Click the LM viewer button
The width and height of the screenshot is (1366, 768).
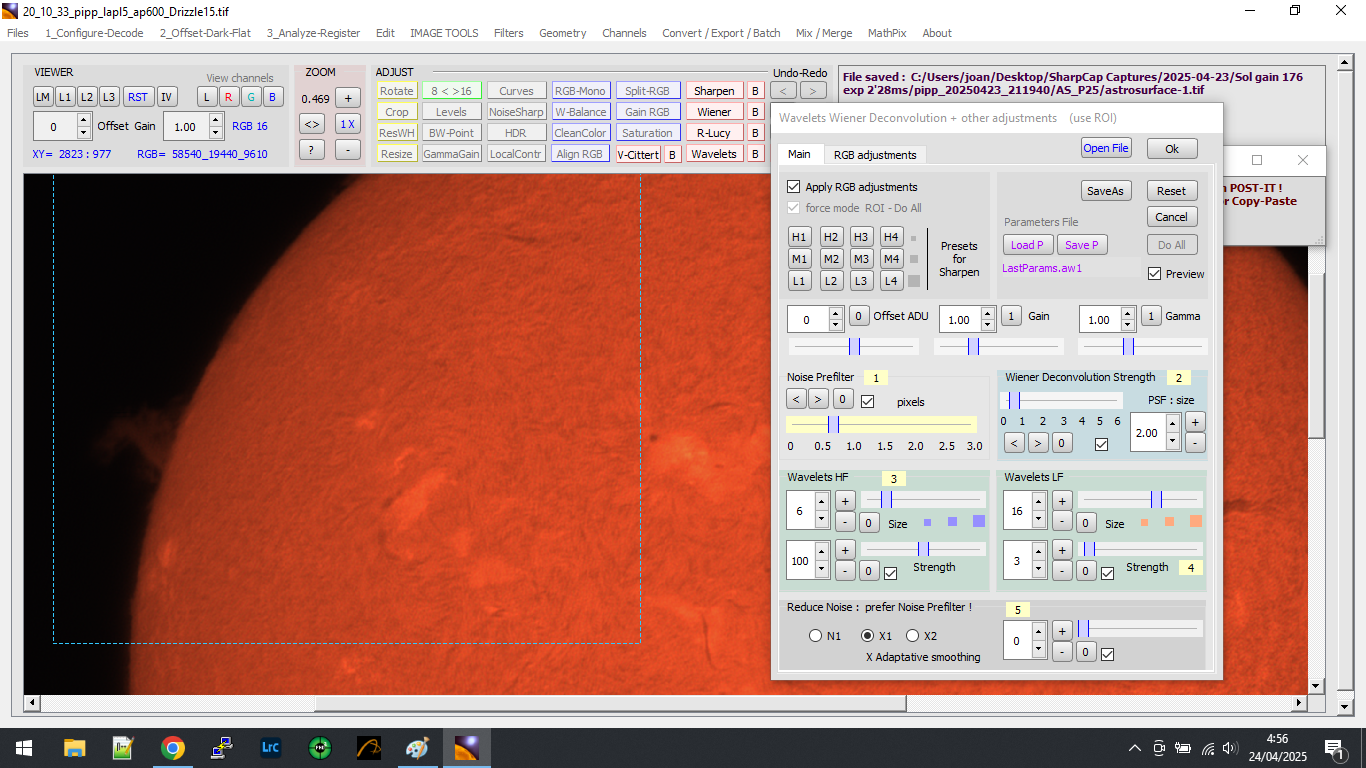pos(42,97)
